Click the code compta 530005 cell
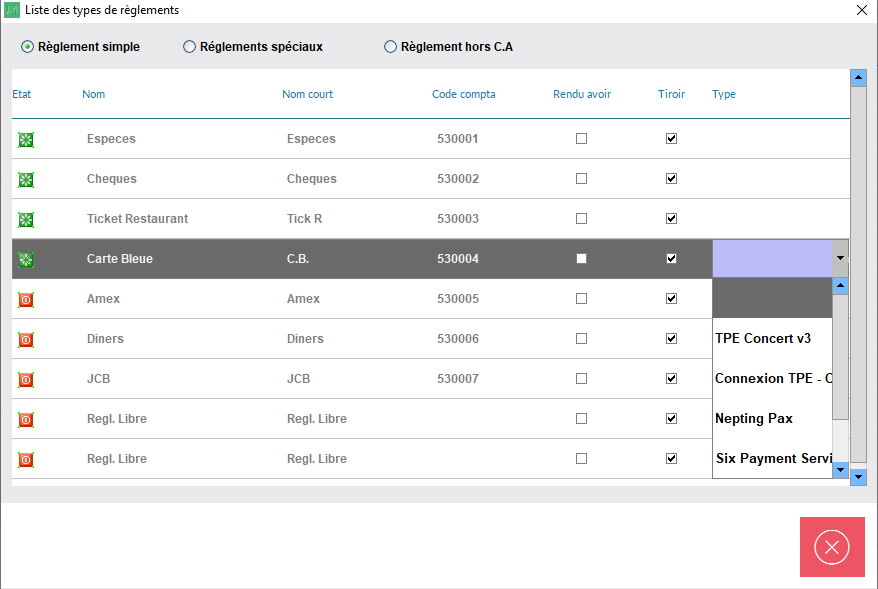The image size is (878, 589). pyautogui.click(x=457, y=298)
